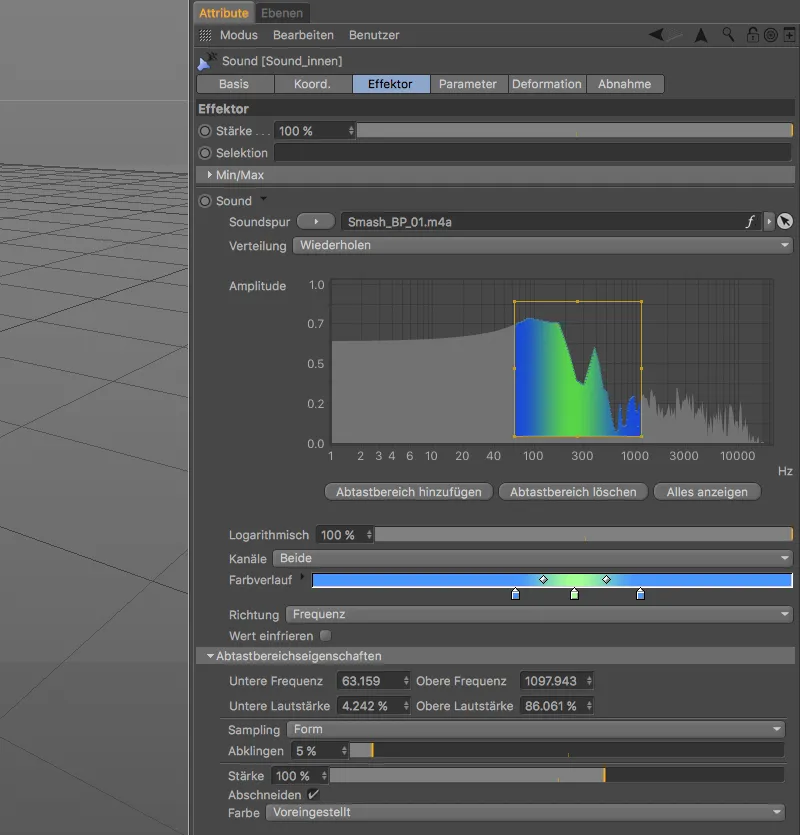Viewport: 800px width, 835px height.
Task: Click the Farbverlauf gradient bar
Action: point(552,580)
